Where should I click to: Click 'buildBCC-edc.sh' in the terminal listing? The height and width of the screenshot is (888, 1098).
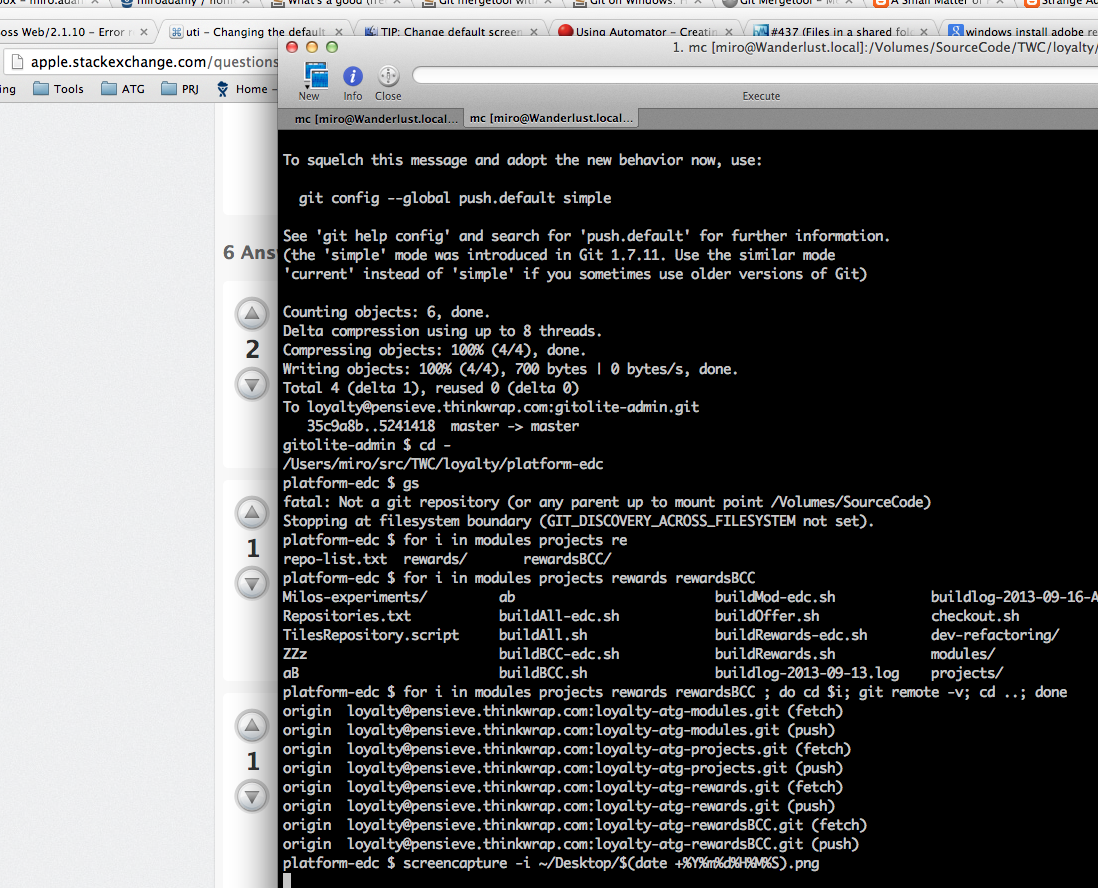(x=559, y=654)
